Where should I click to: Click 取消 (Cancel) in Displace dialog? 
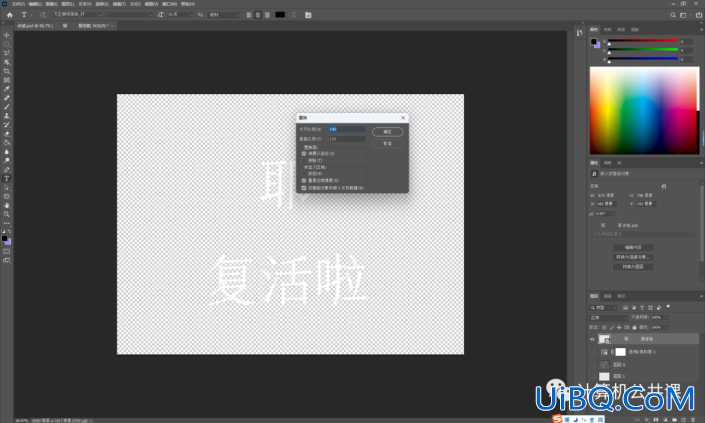point(388,143)
